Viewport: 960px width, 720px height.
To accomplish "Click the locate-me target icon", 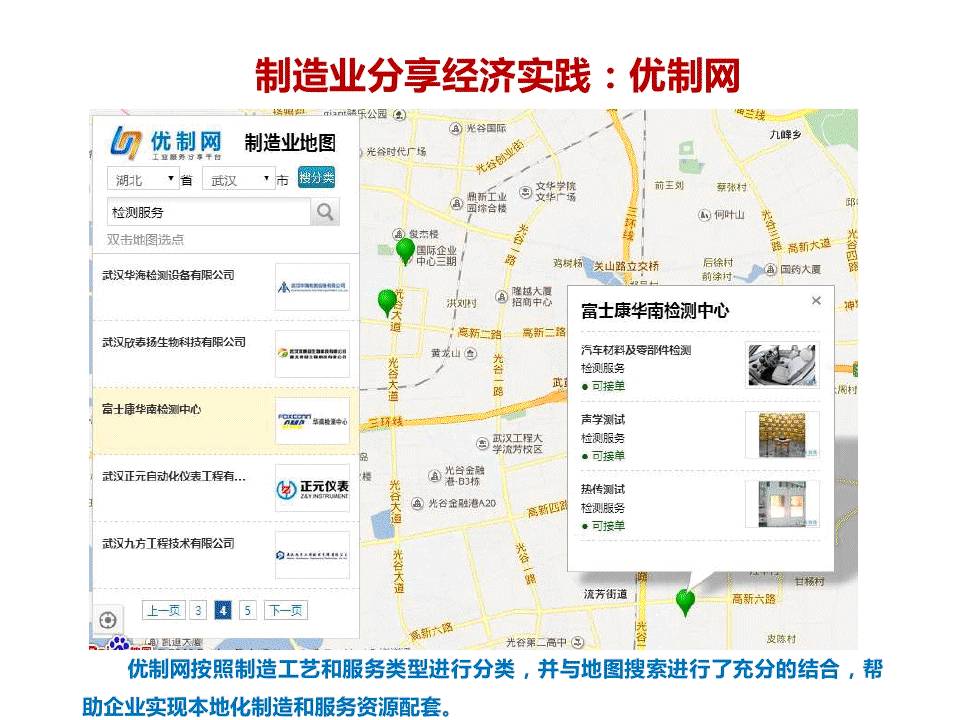I will coord(108,620).
